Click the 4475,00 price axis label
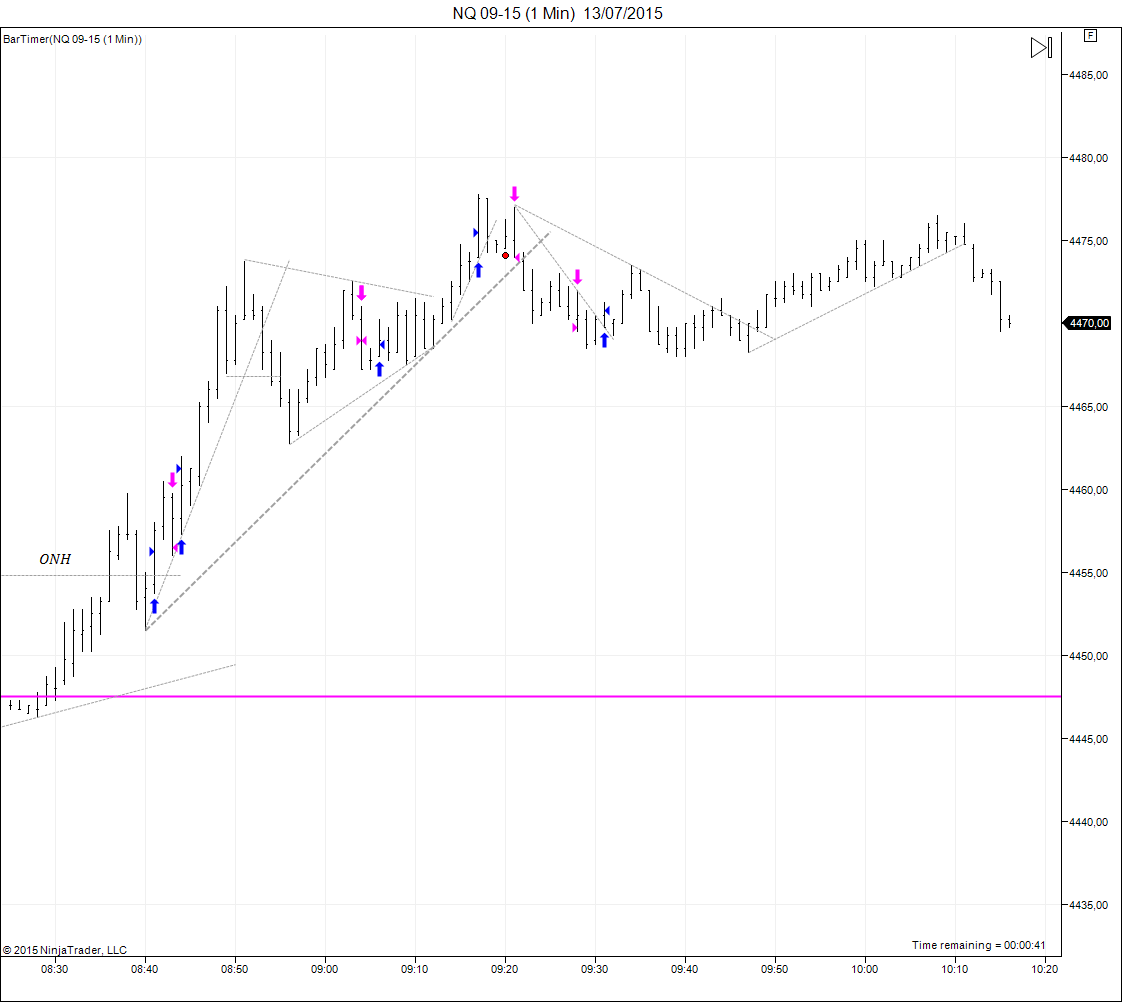Screen dimensions: 1122x1002 [1088, 241]
